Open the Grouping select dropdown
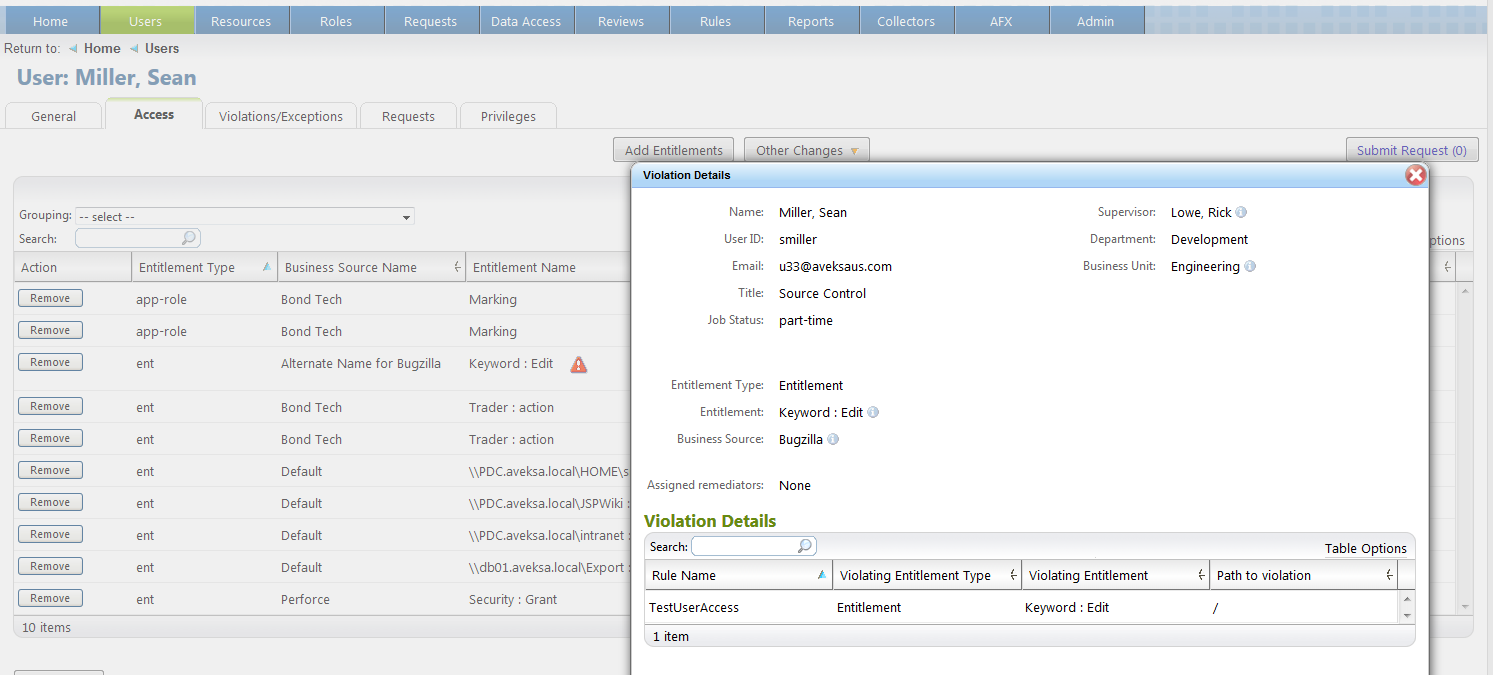Viewport: 1493px width, 675px height. click(x=245, y=217)
